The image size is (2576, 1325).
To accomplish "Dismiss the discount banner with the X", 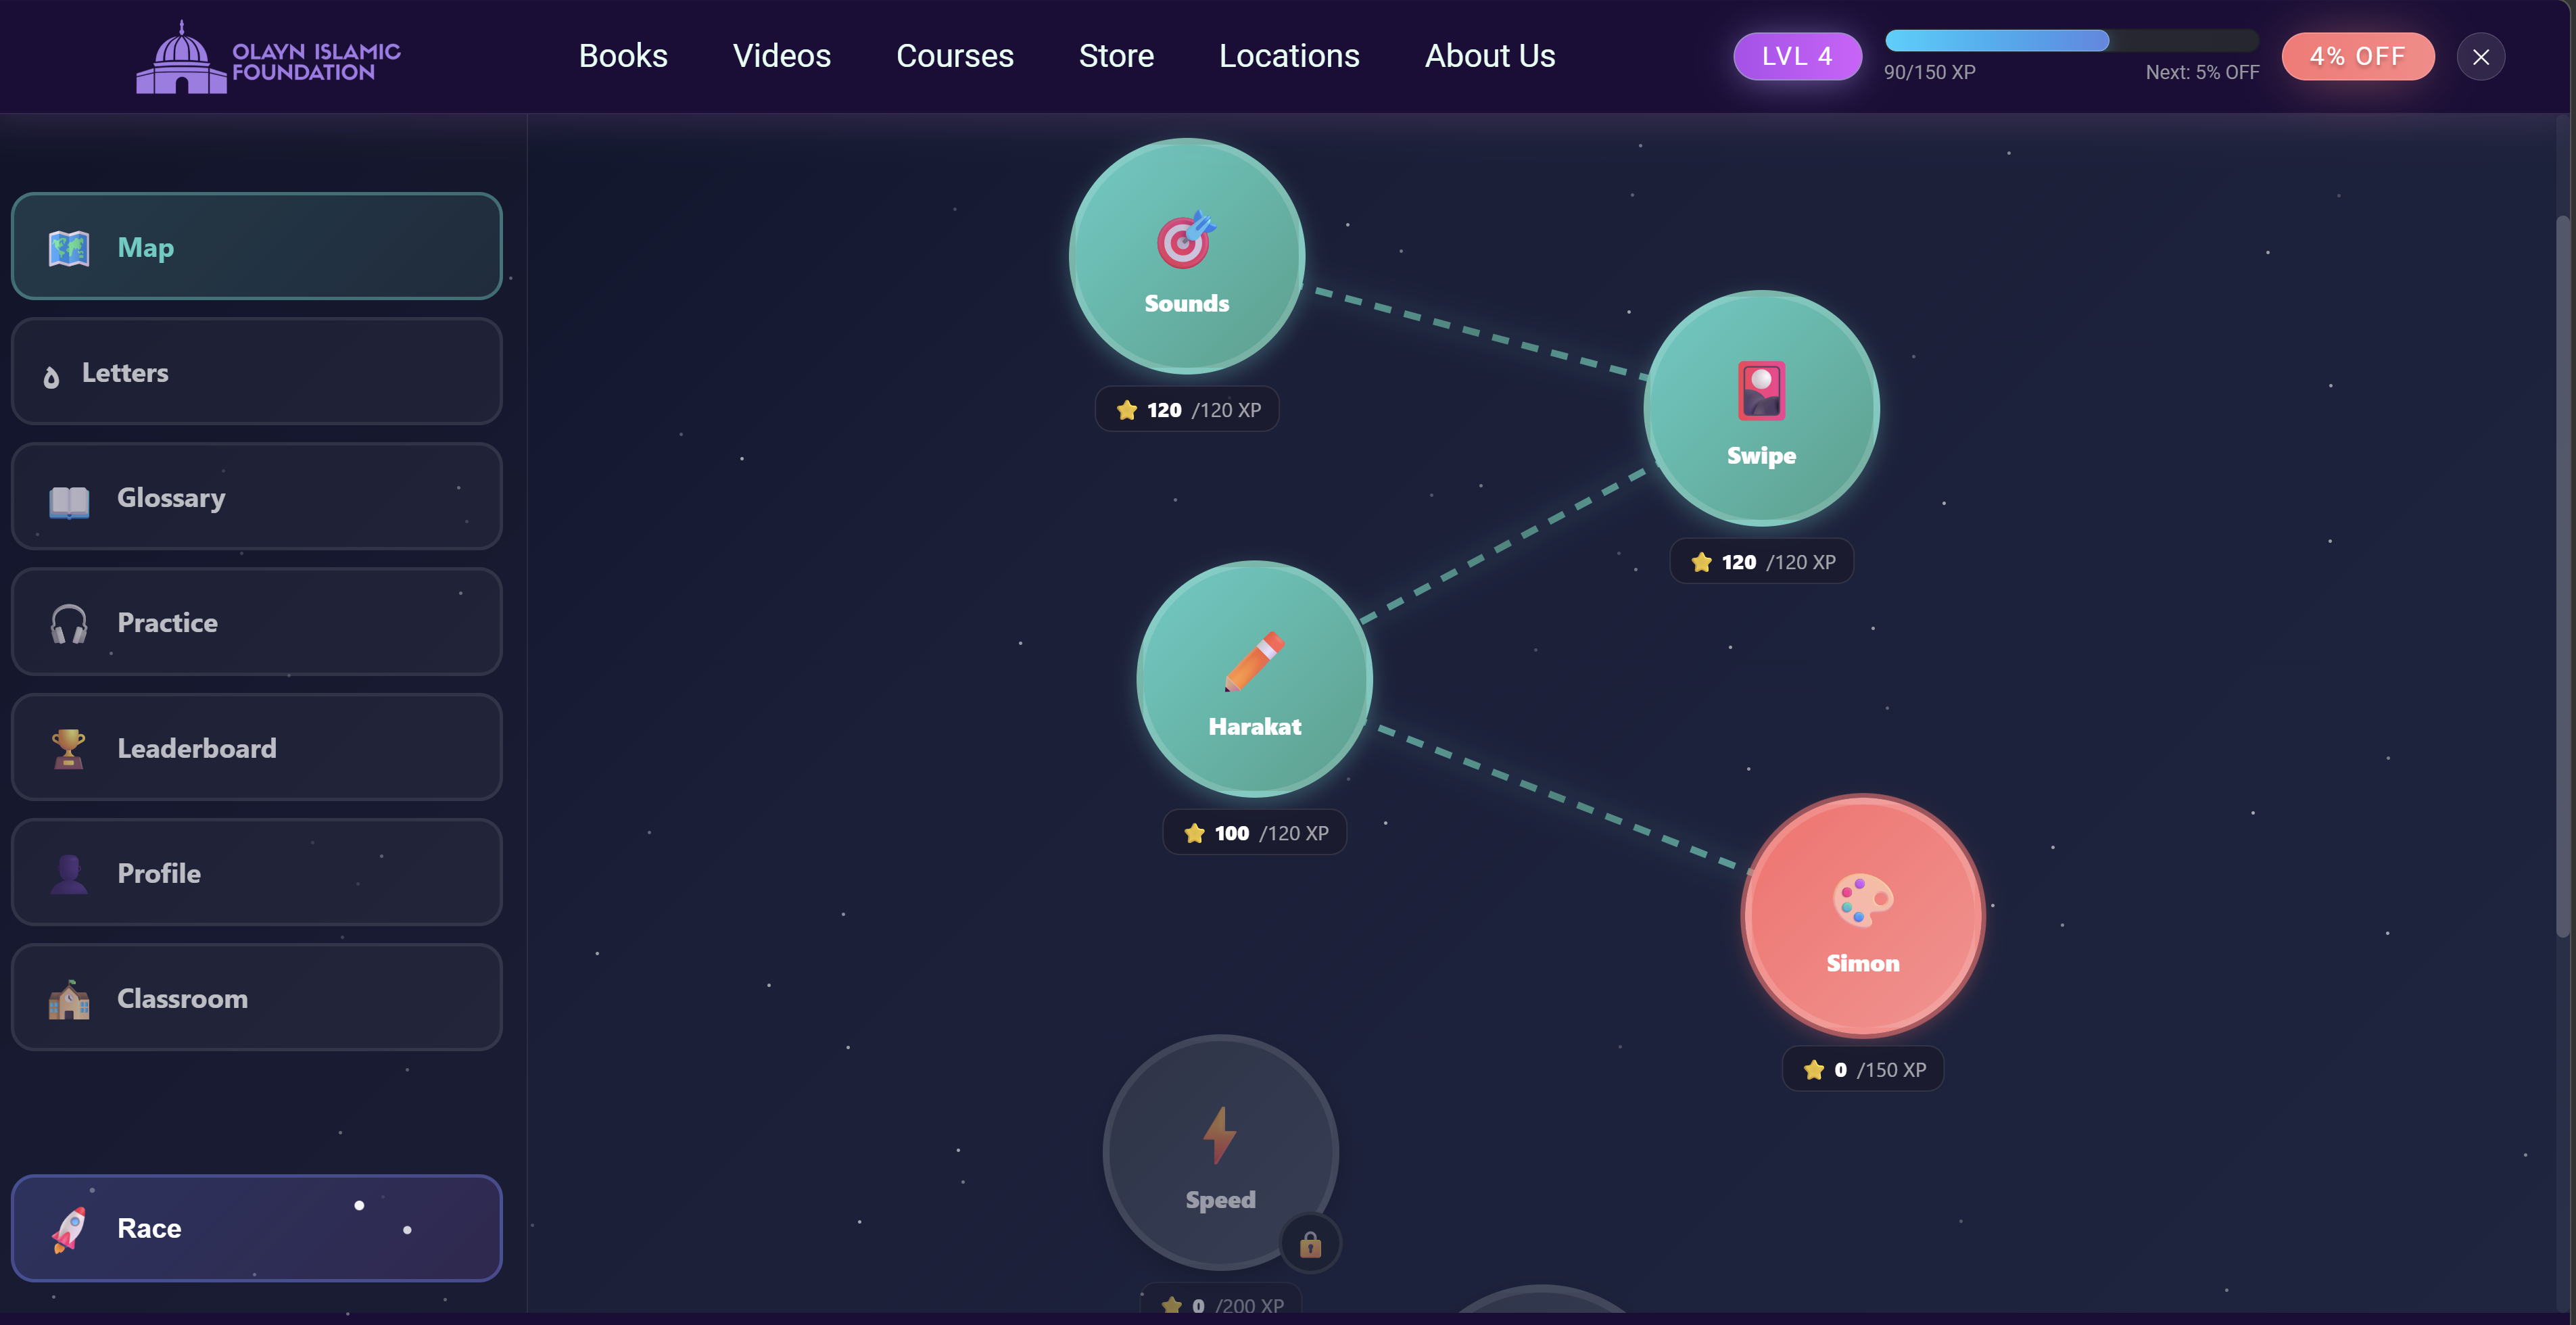I will 2481,56.
